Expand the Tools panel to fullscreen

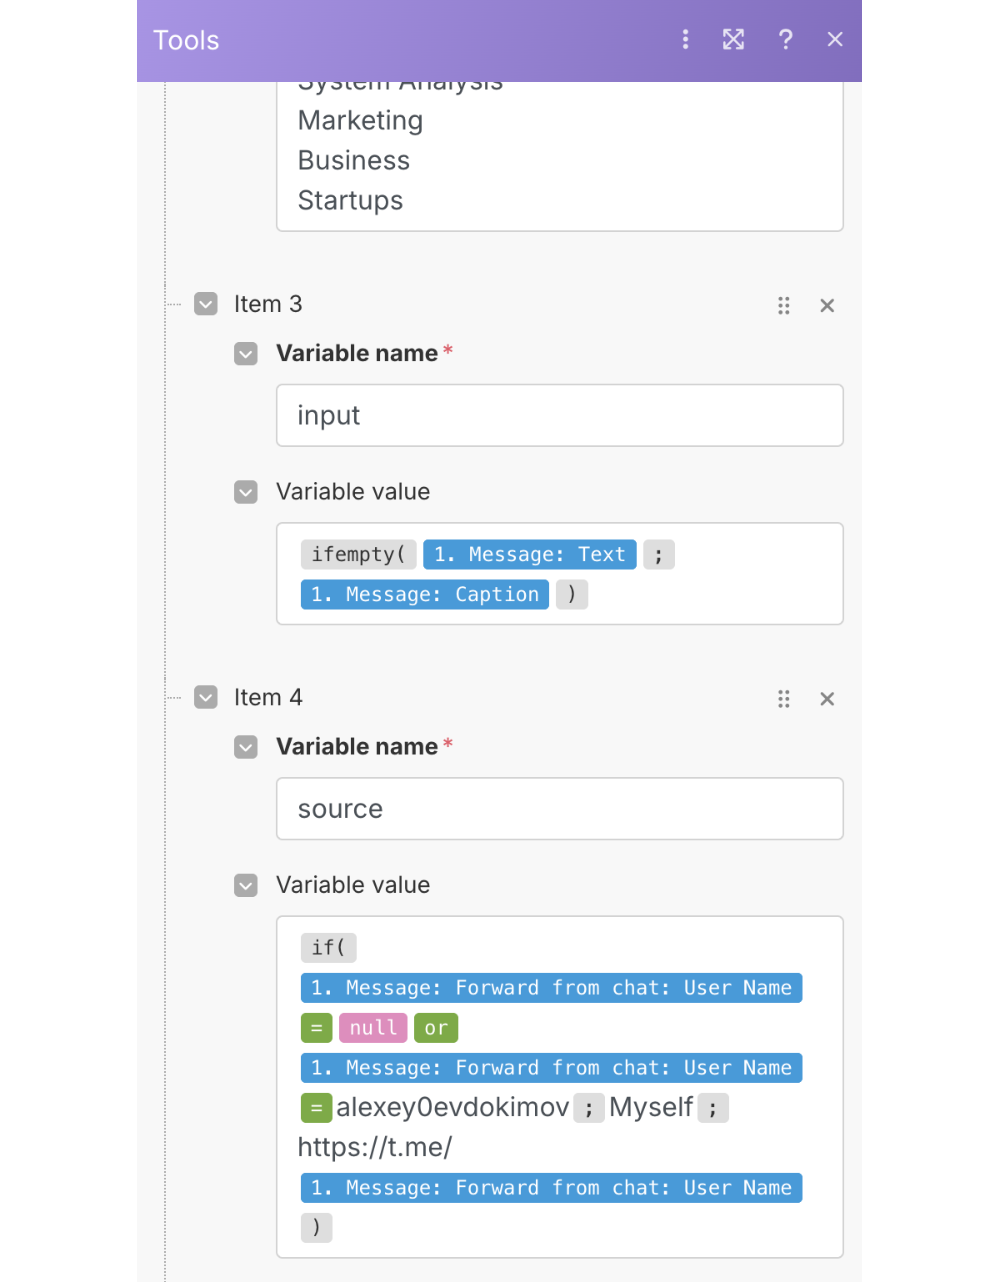coord(734,40)
